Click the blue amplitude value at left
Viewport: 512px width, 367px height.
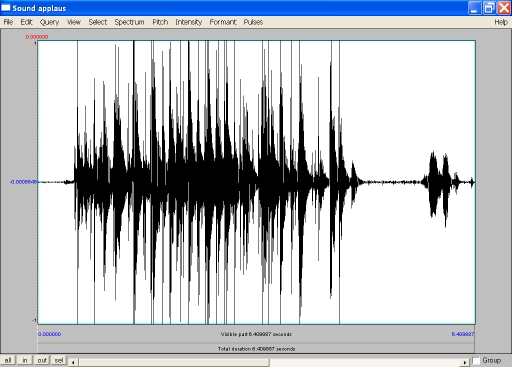click(24, 182)
